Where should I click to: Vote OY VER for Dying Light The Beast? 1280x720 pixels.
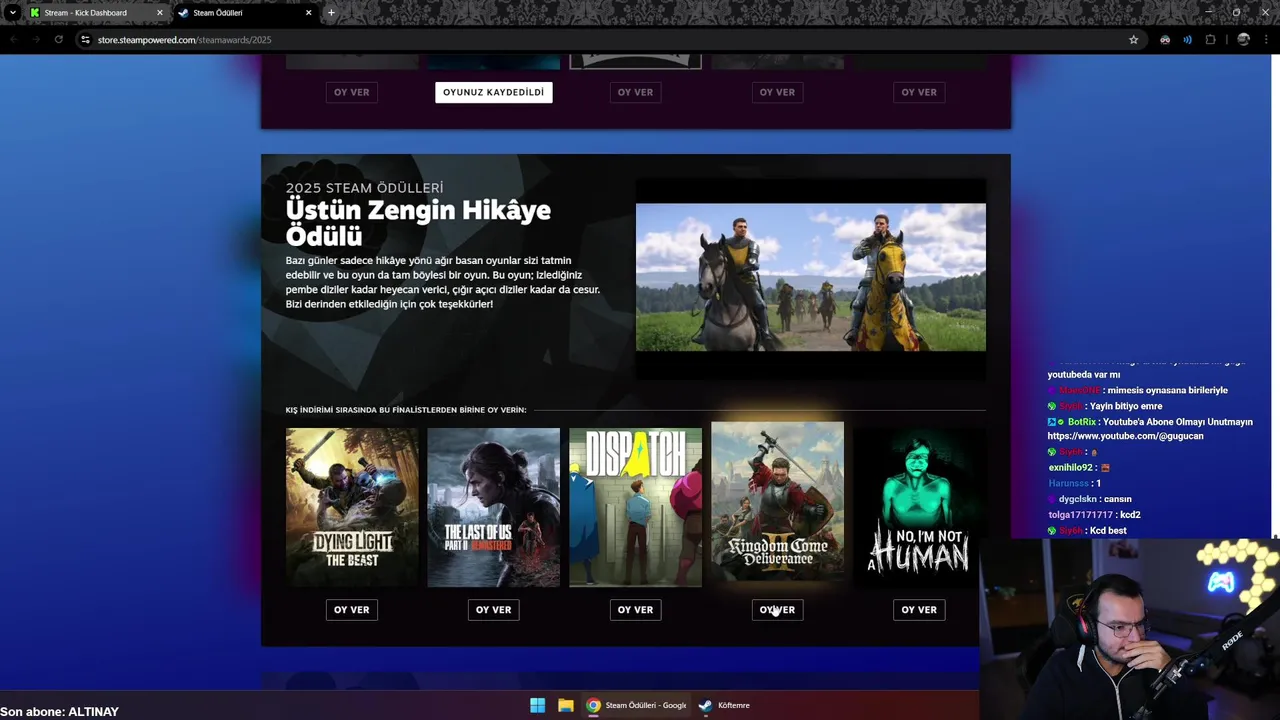352,610
